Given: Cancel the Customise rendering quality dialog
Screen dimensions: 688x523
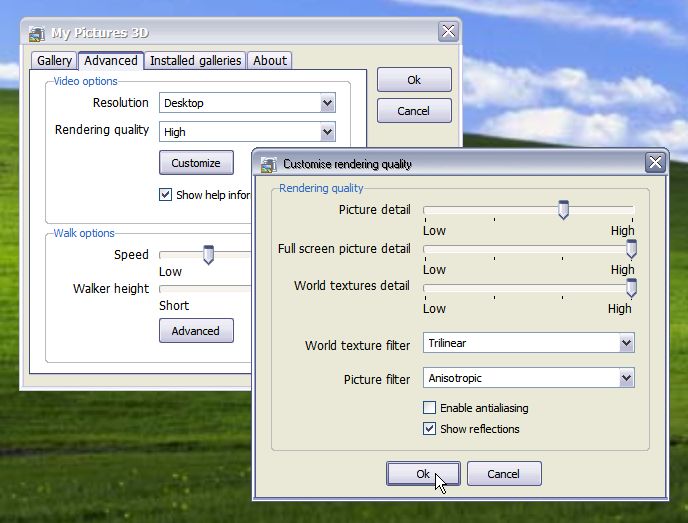Looking at the screenshot, I should coord(504,474).
